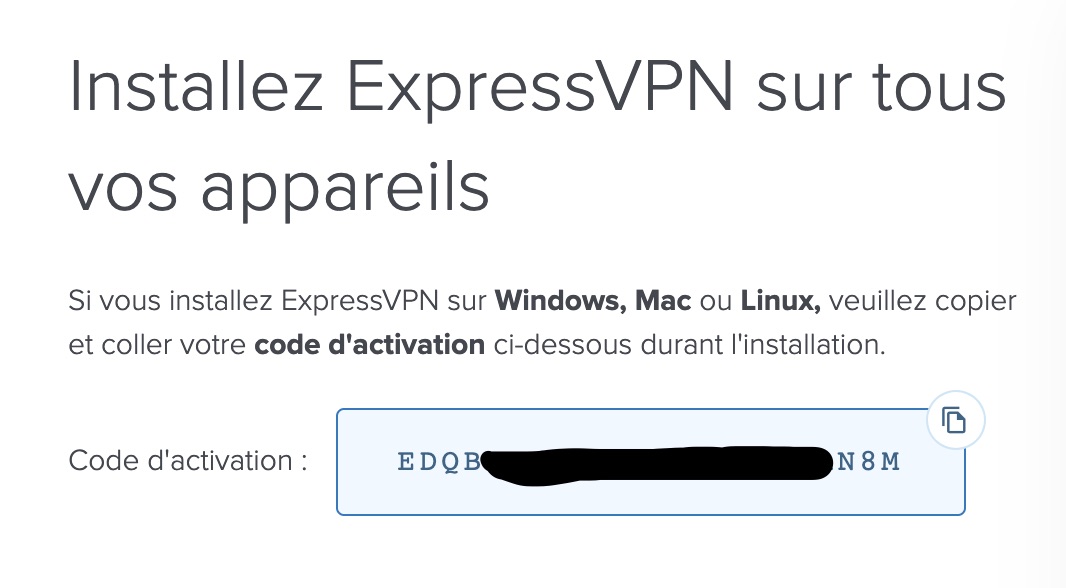Click 'ExpressVPN' in the instruction paragraph
The image size is (1066, 588).
coord(360,300)
